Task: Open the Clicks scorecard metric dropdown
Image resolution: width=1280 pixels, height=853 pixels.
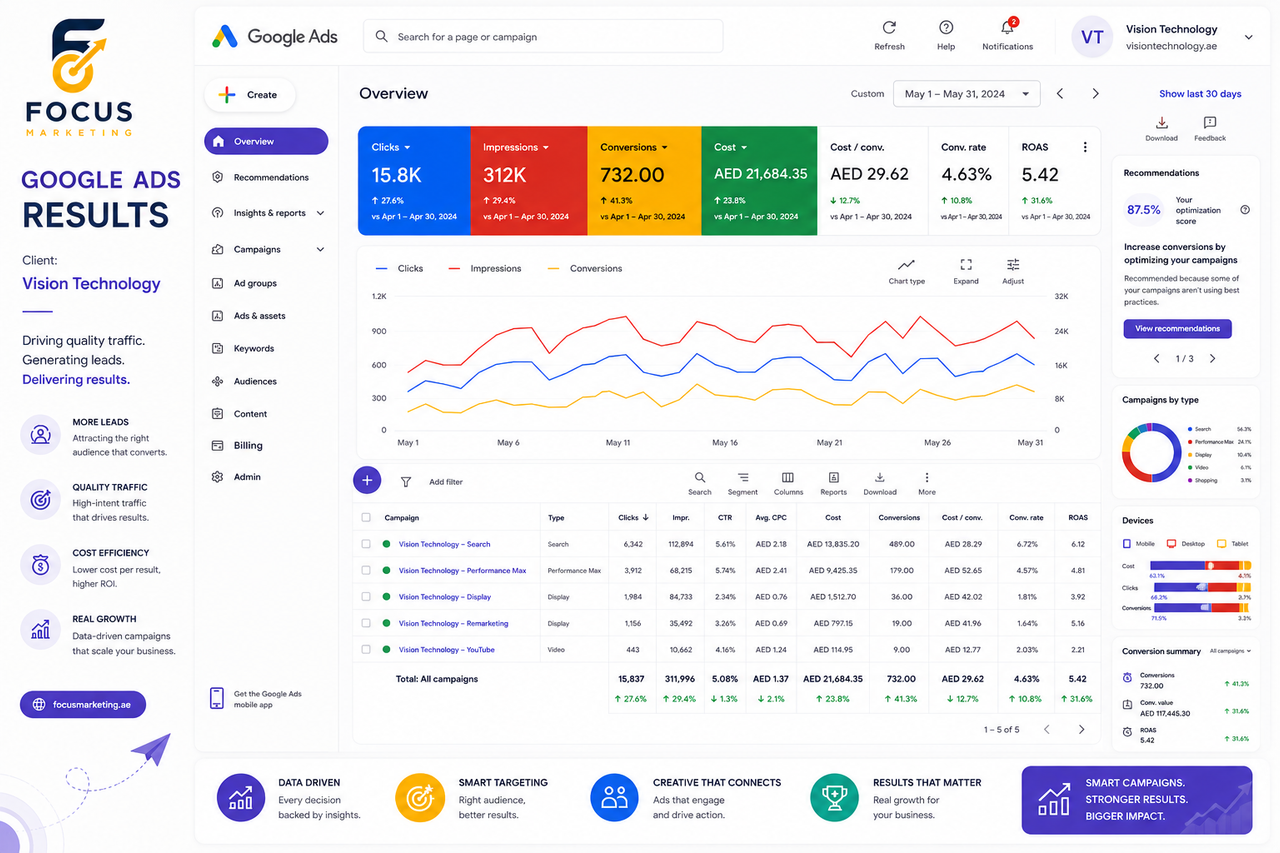Action: [x=408, y=148]
